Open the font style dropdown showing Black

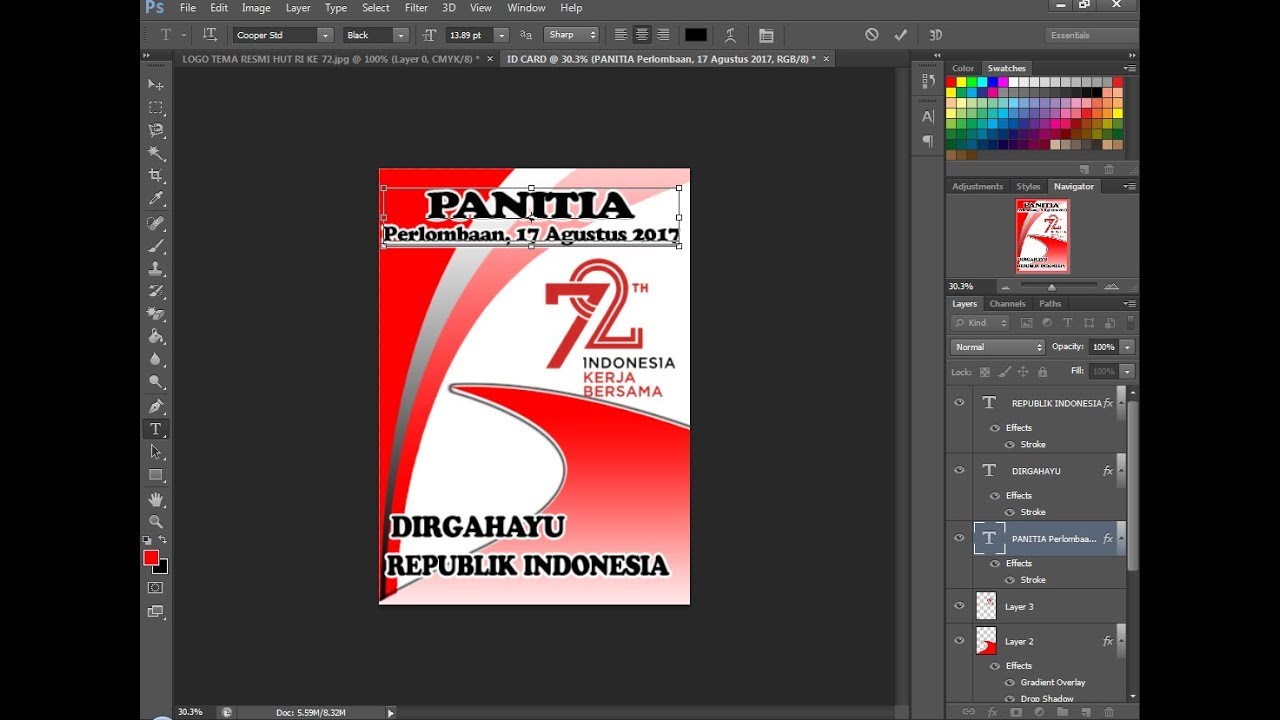coord(401,35)
